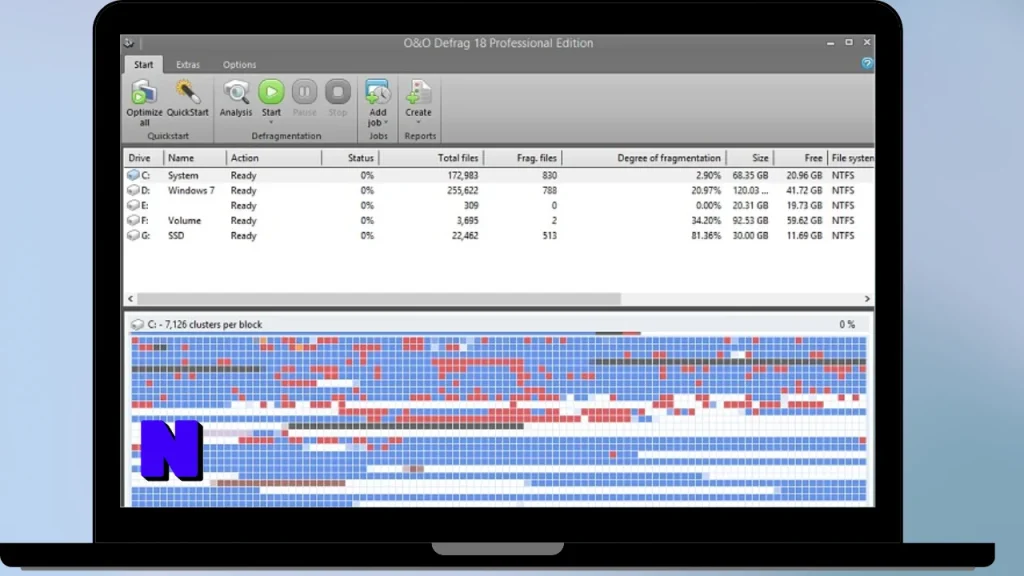Click the scroll right arrow
Viewport: 1024px width, 576px height.
[867, 298]
